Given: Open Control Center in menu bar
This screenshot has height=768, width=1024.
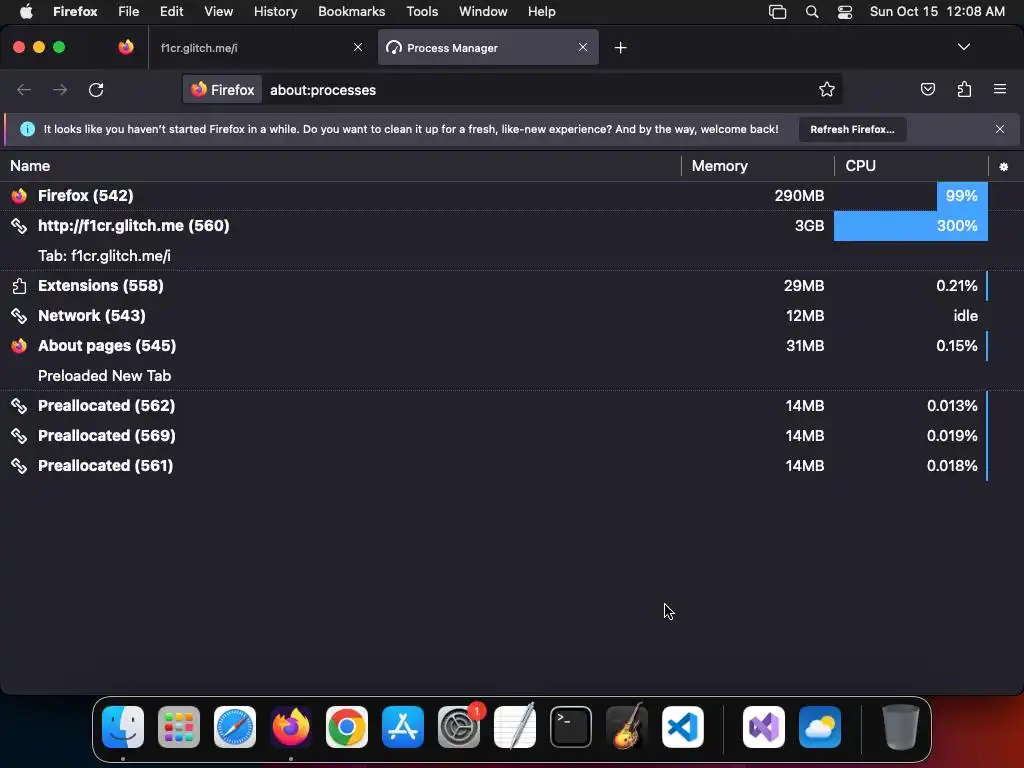Looking at the screenshot, I should tap(845, 12).
